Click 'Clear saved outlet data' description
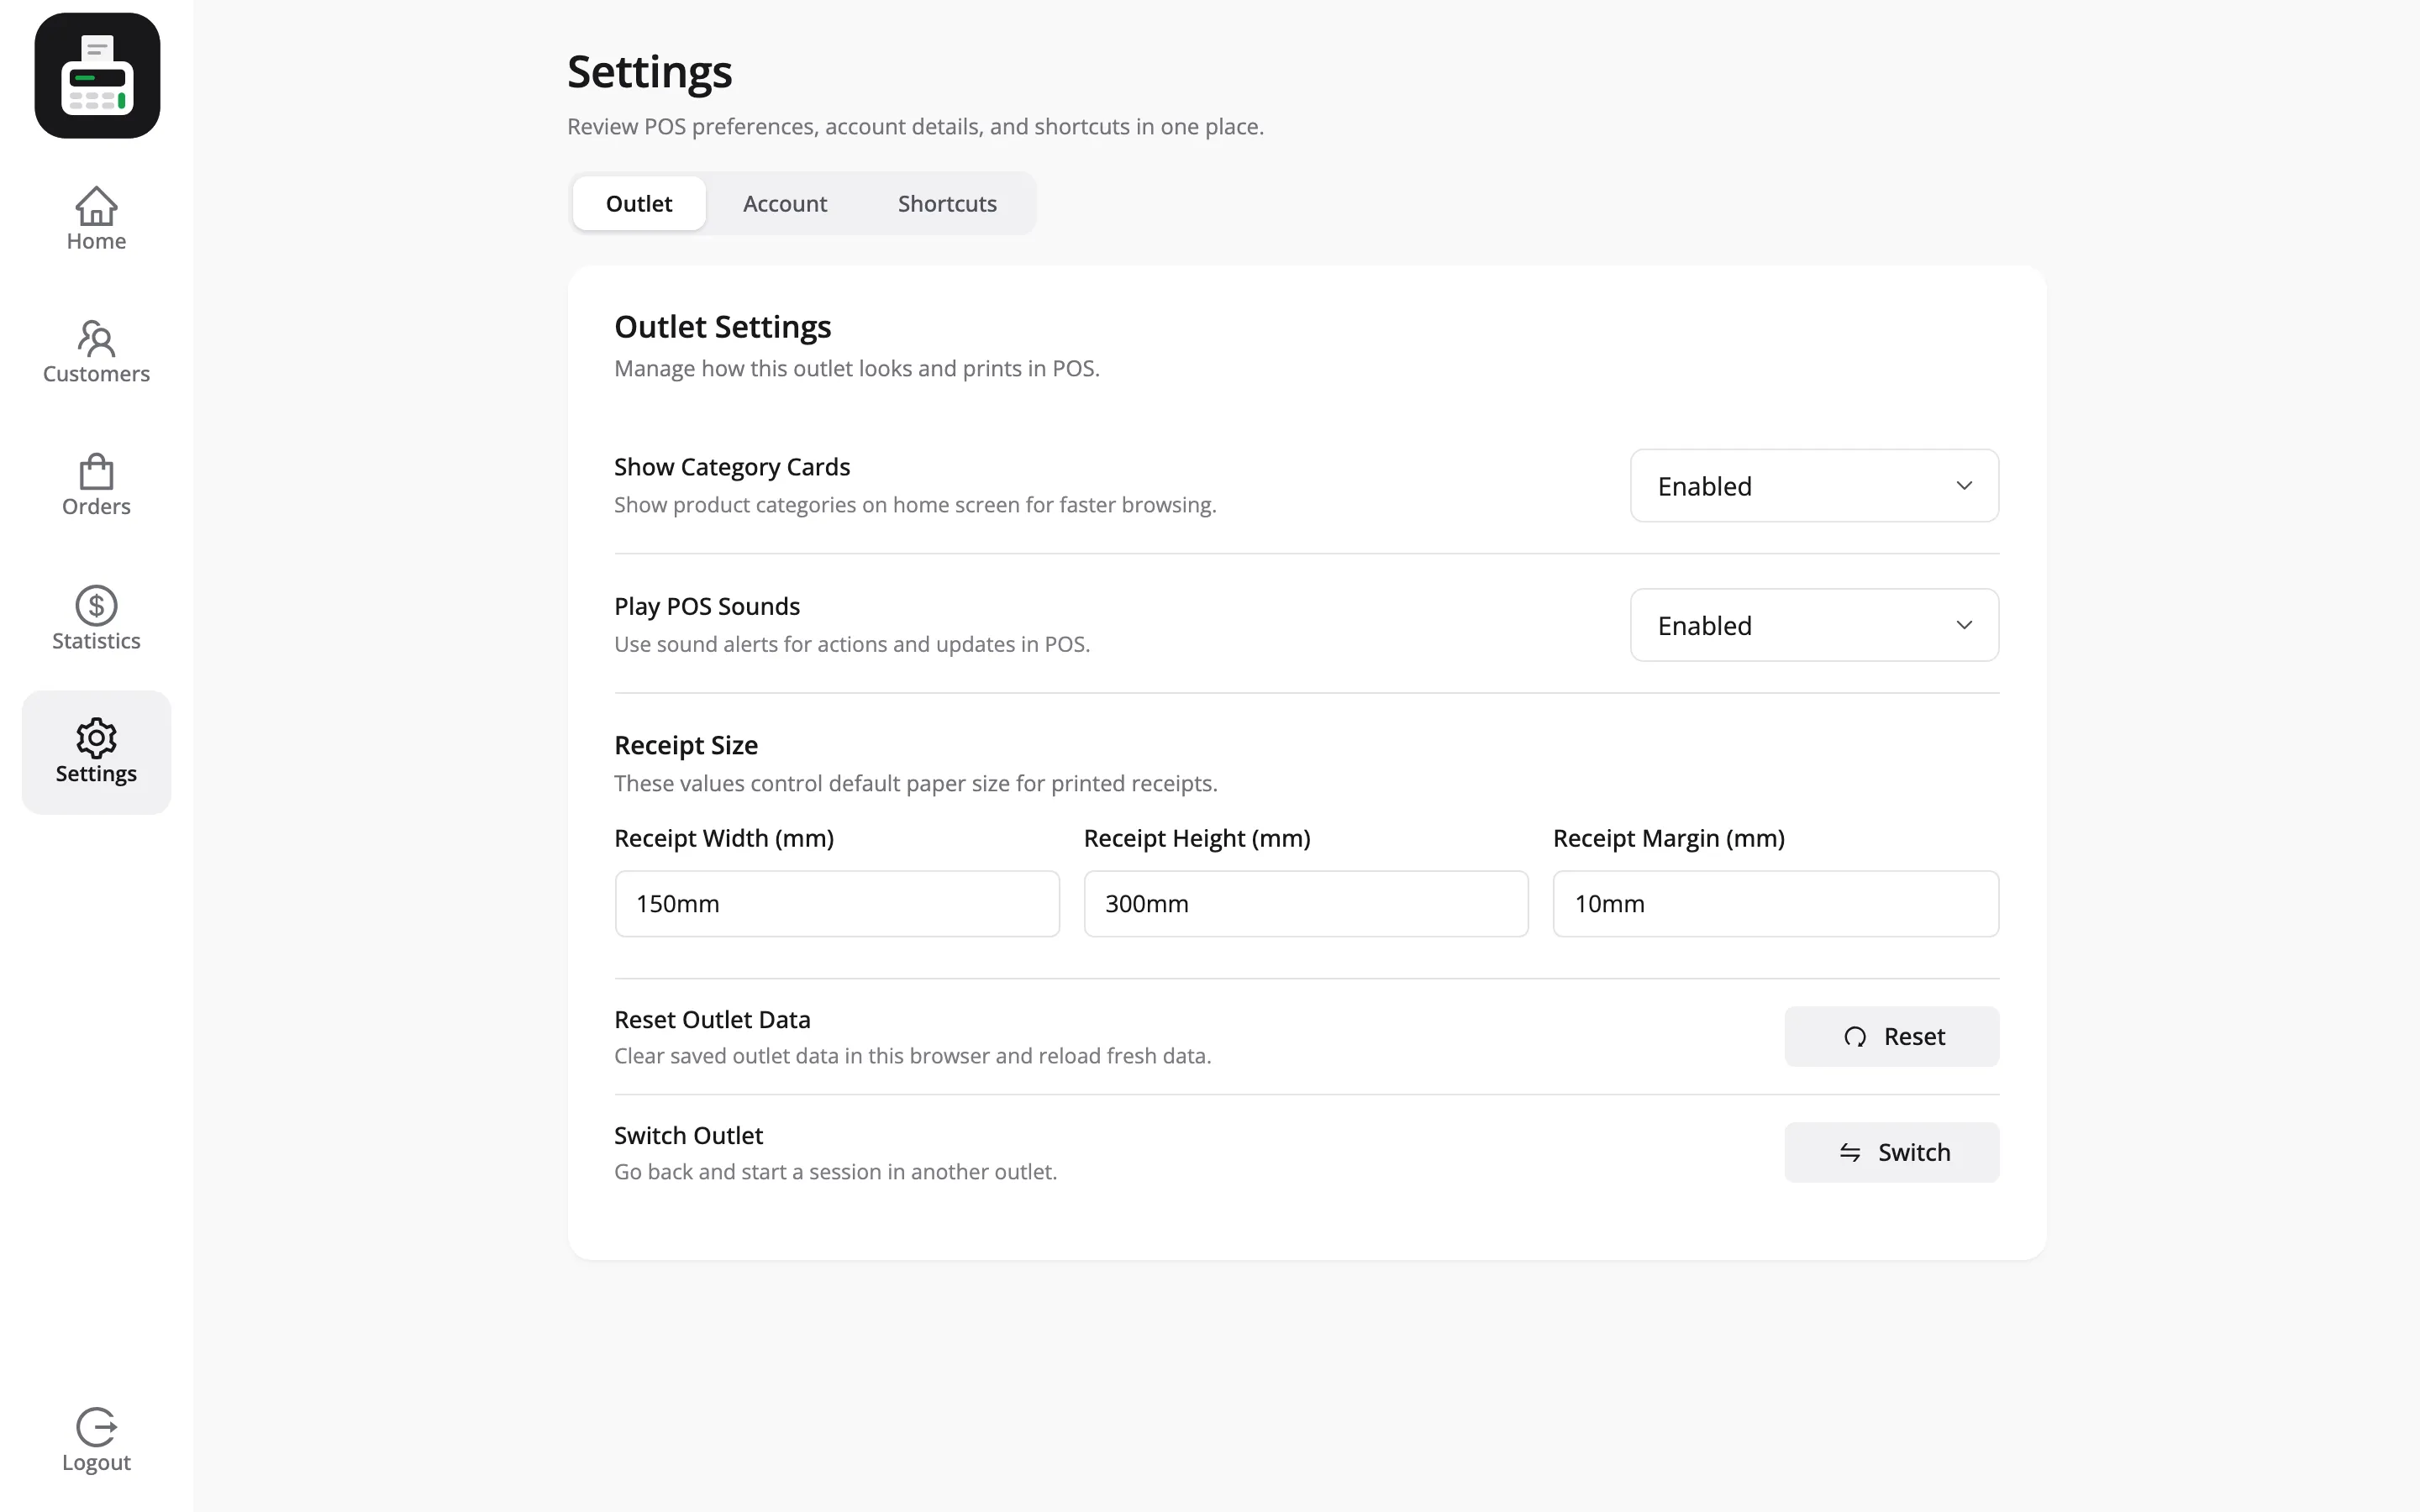Image resolution: width=2420 pixels, height=1512 pixels. click(912, 1057)
